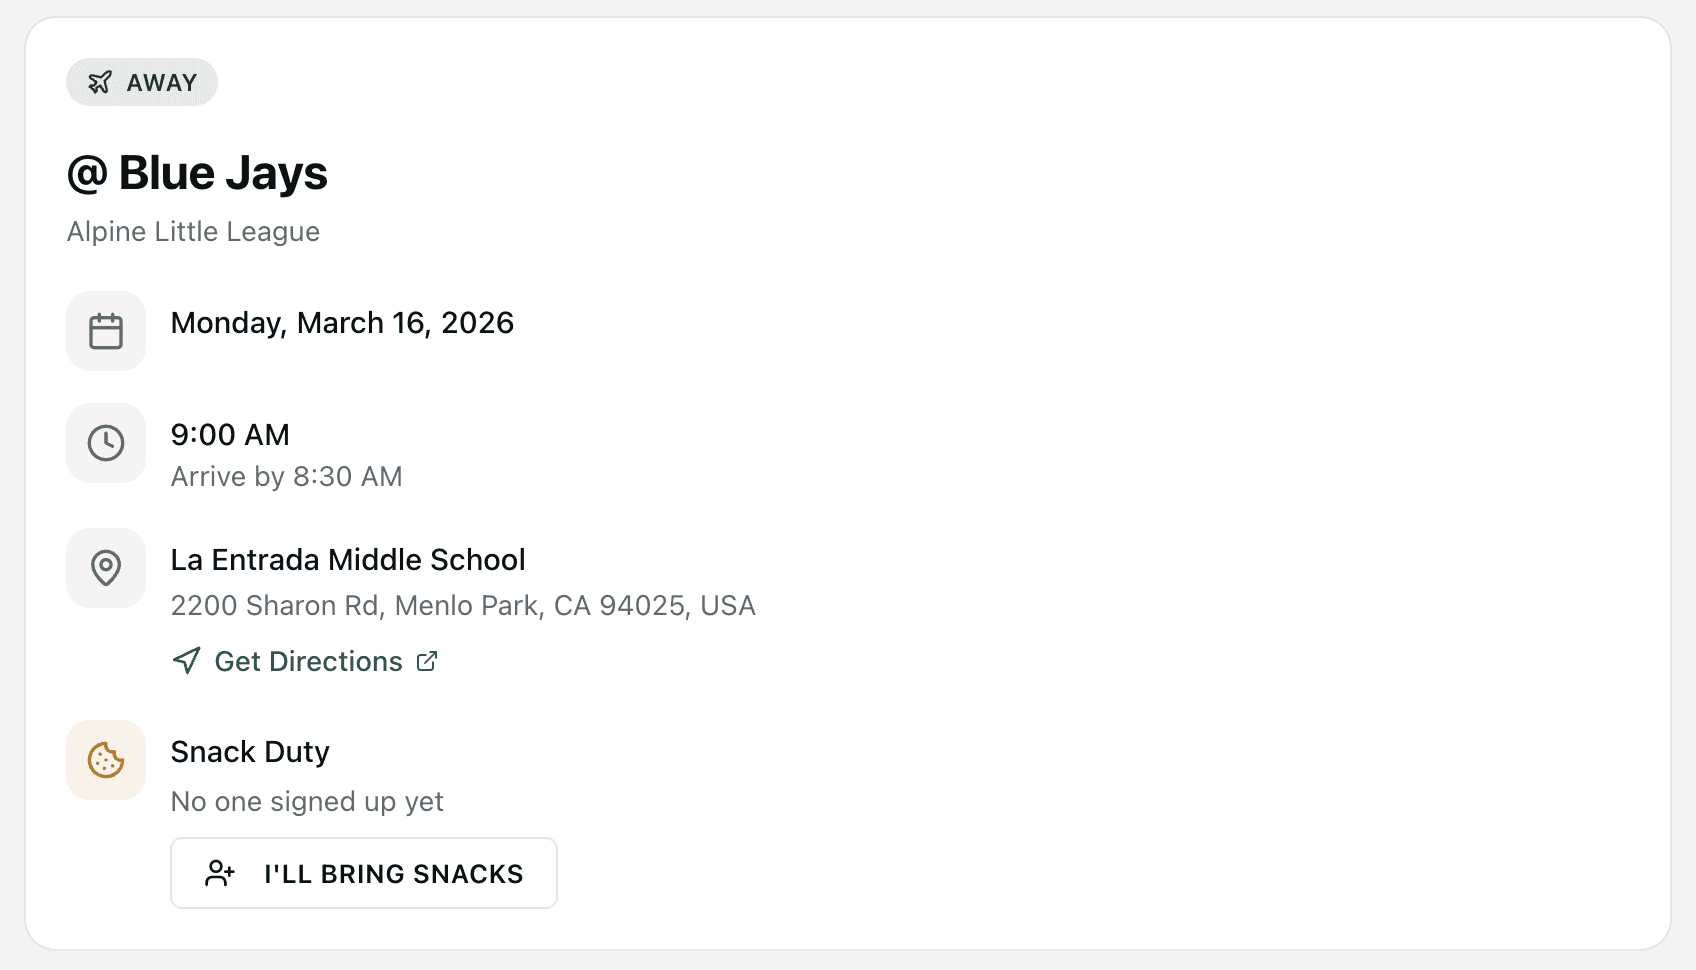
Task: Click the 9:00 AM start time
Action: 230,435
